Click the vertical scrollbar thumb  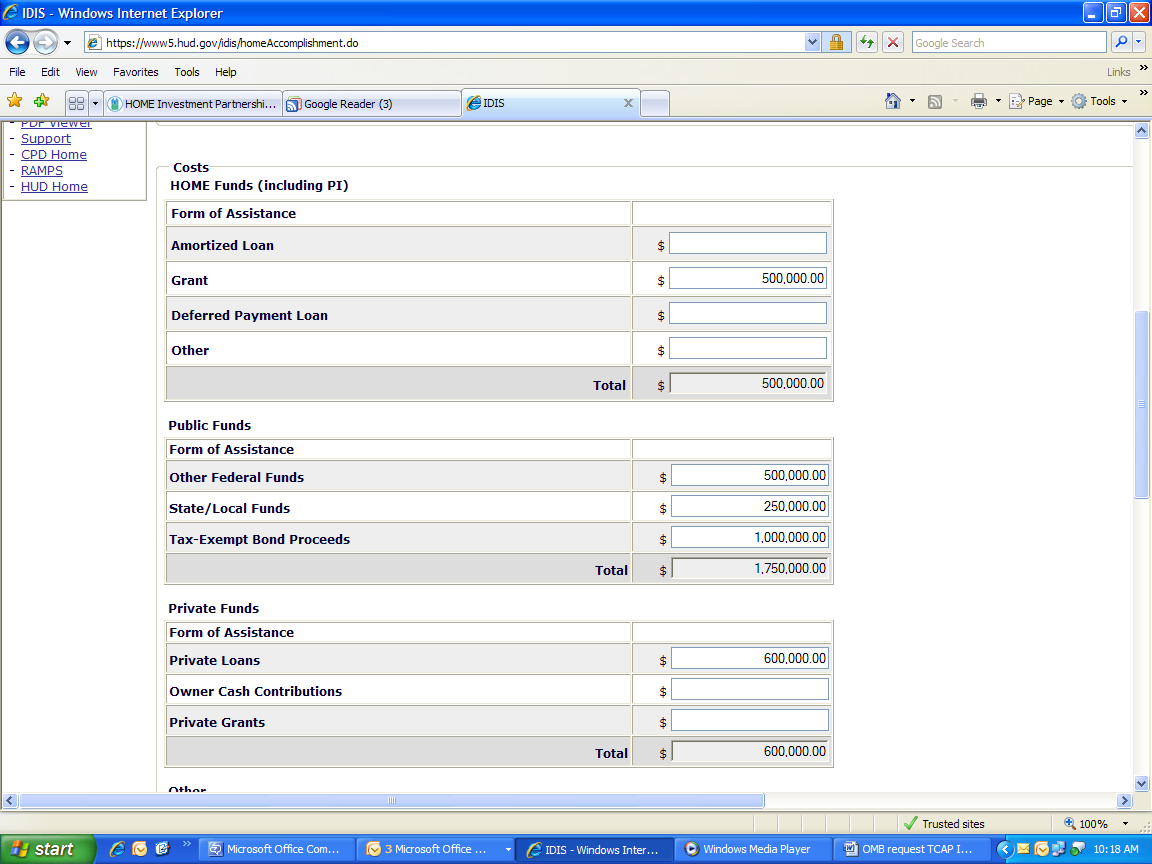click(1141, 404)
